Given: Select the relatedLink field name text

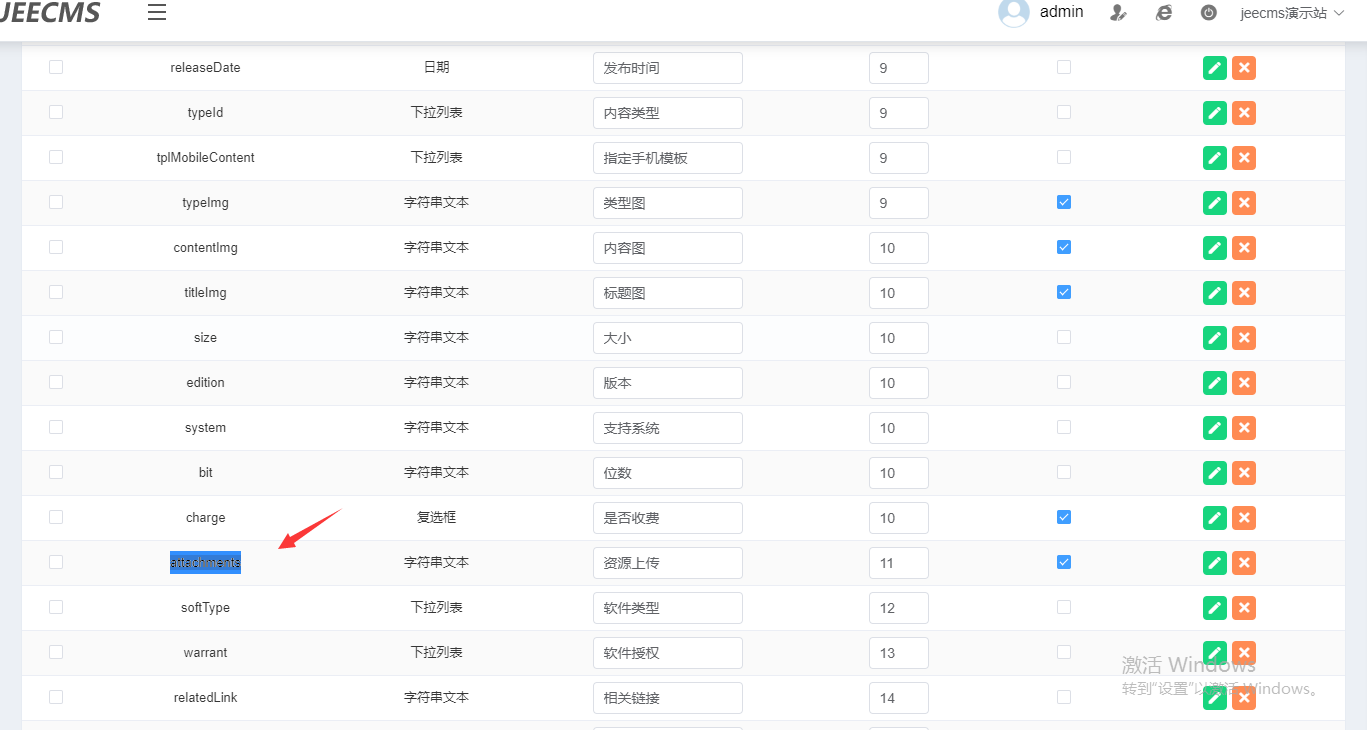Looking at the screenshot, I should pos(205,698).
